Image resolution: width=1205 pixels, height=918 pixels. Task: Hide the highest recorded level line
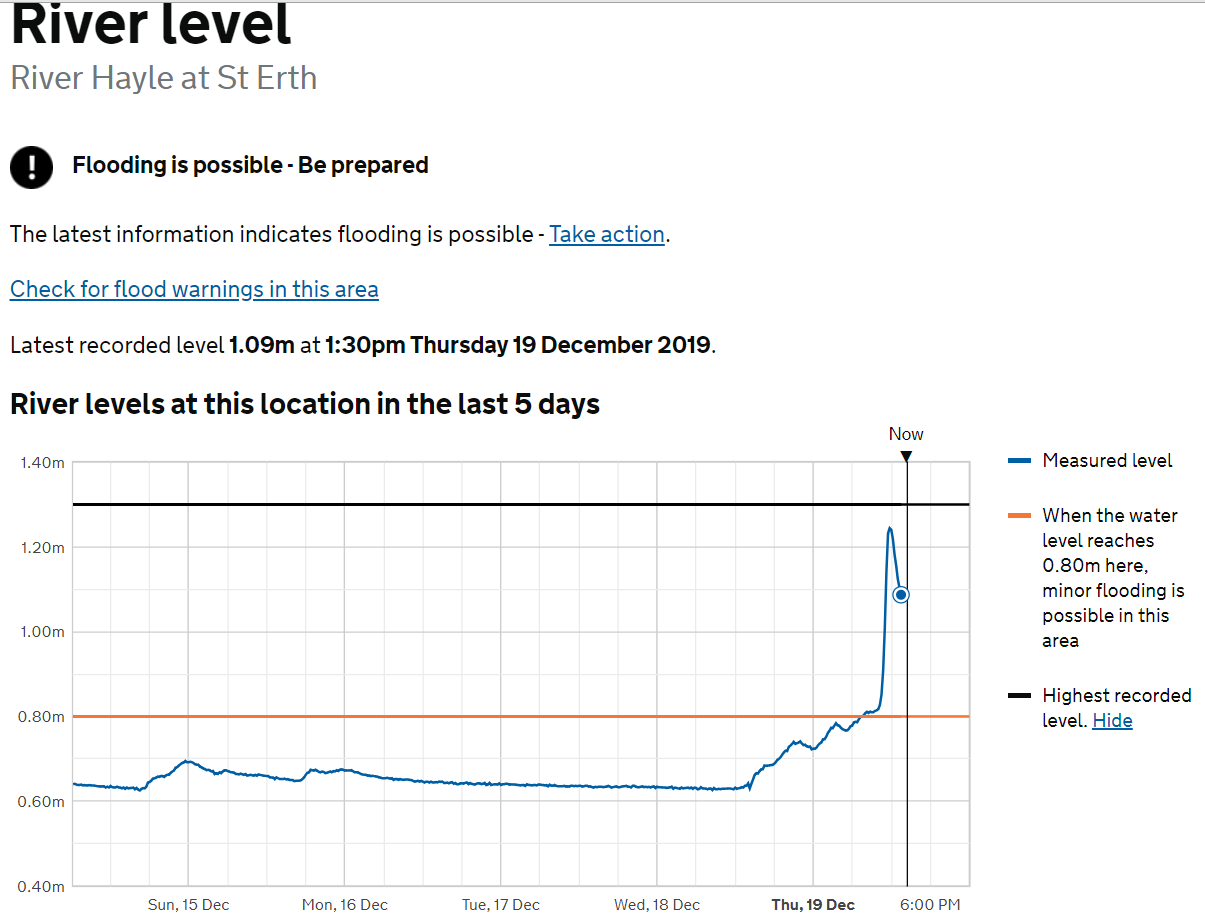tap(1112, 721)
